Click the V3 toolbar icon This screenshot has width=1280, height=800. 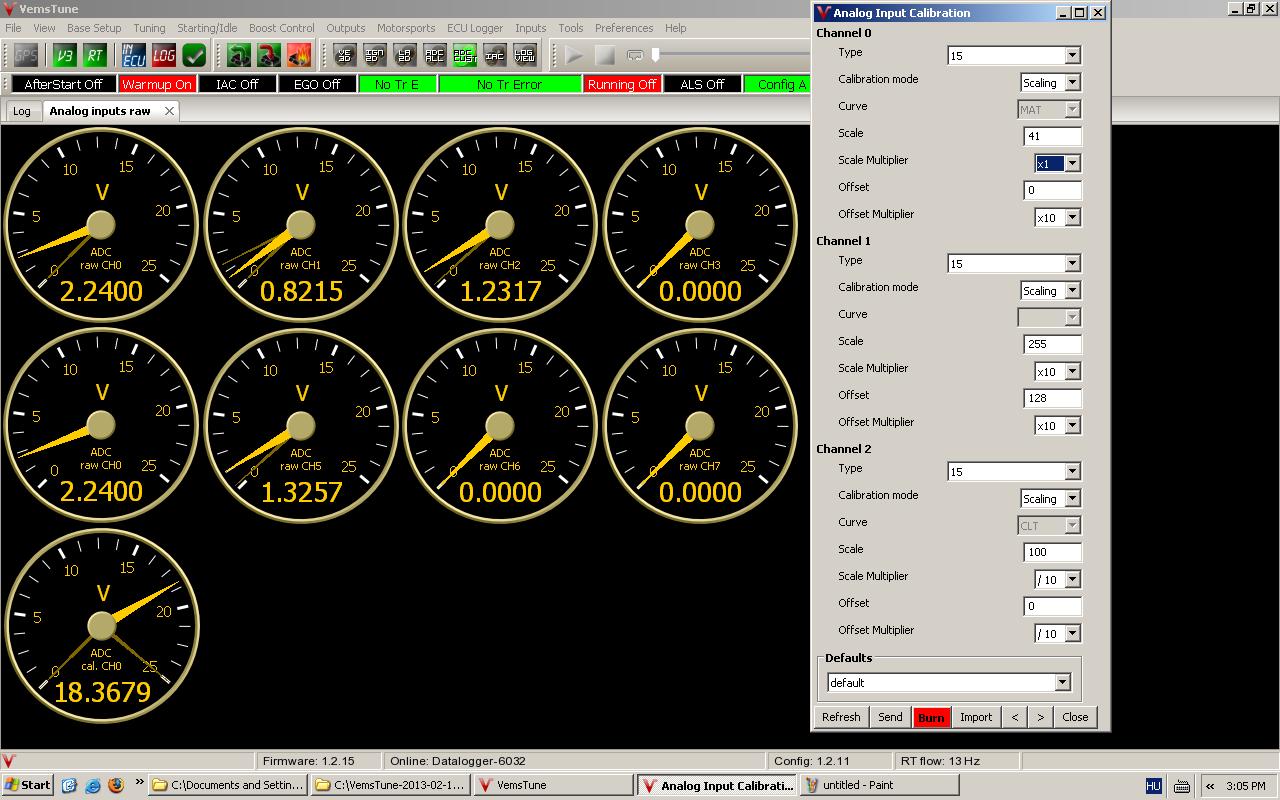tap(65, 55)
